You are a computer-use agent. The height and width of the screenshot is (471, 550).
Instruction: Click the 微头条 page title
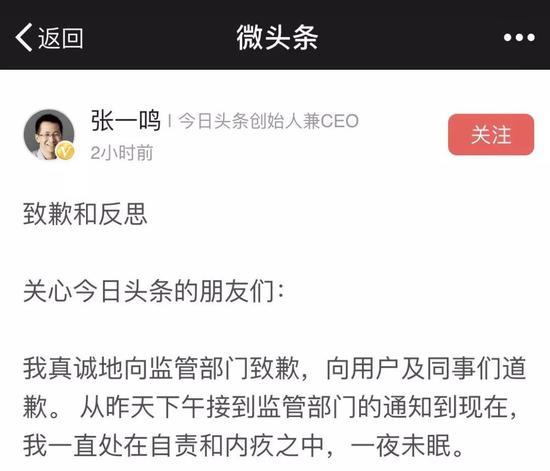tap(277, 38)
